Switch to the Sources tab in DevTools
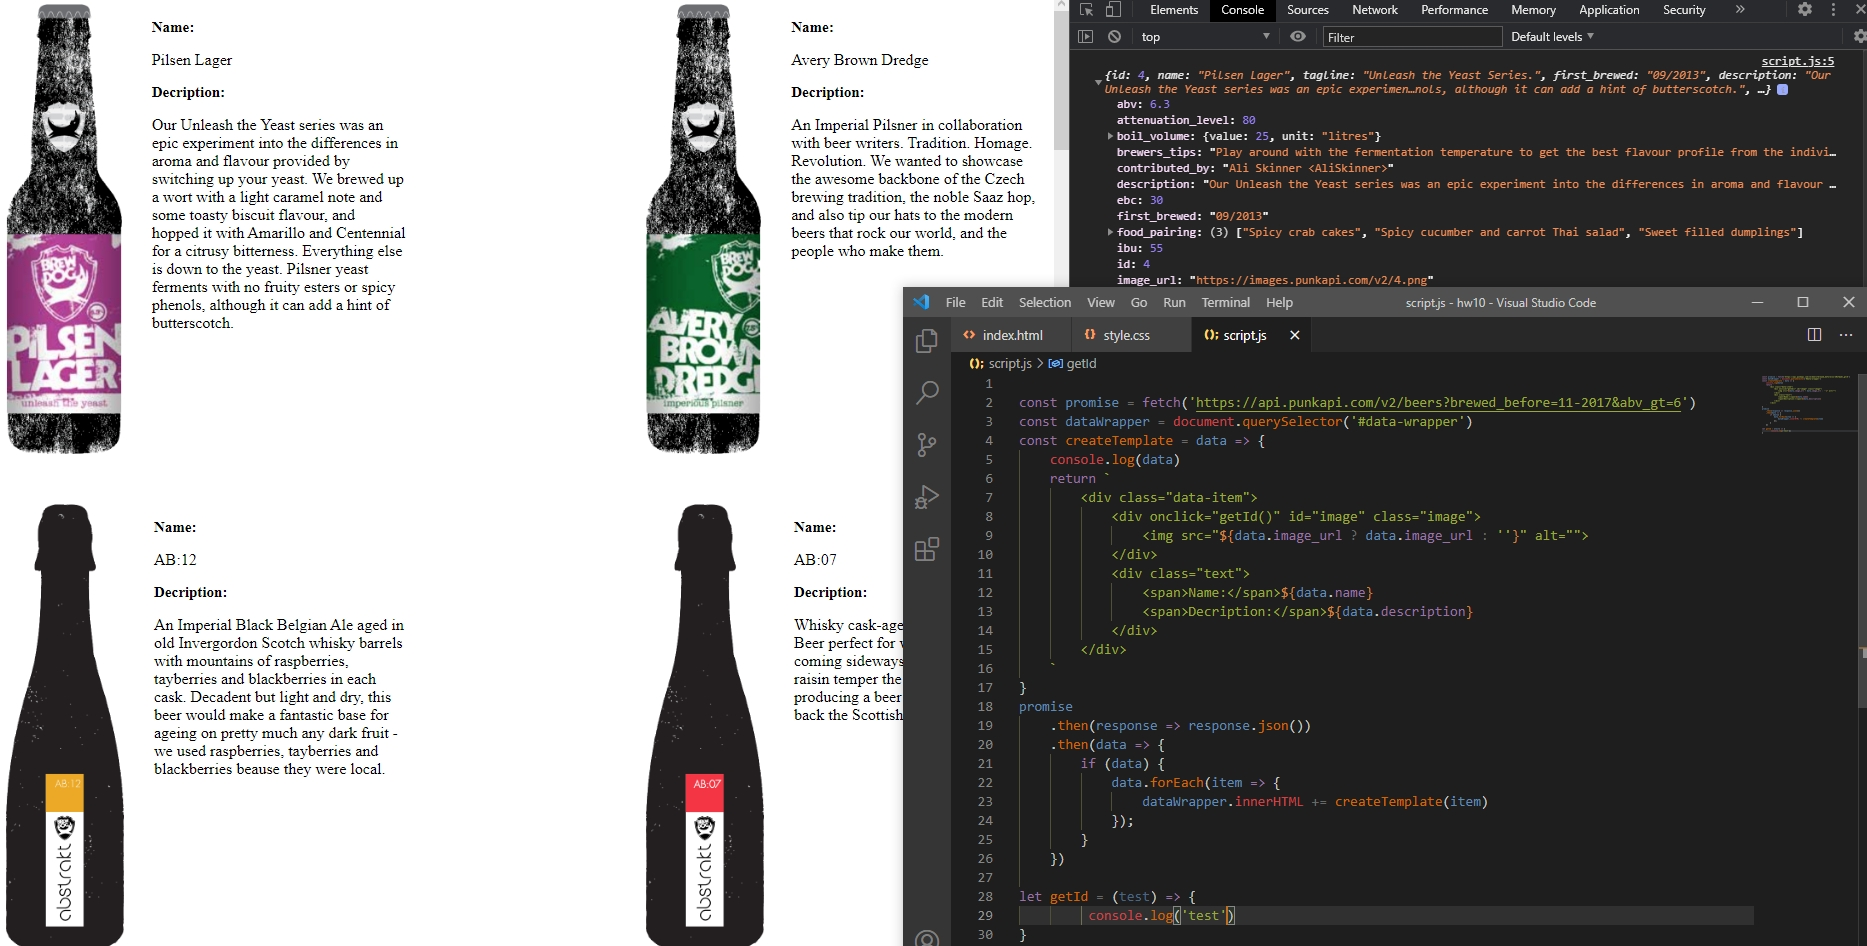Image resolution: width=1867 pixels, height=946 pixels. 1308,10
